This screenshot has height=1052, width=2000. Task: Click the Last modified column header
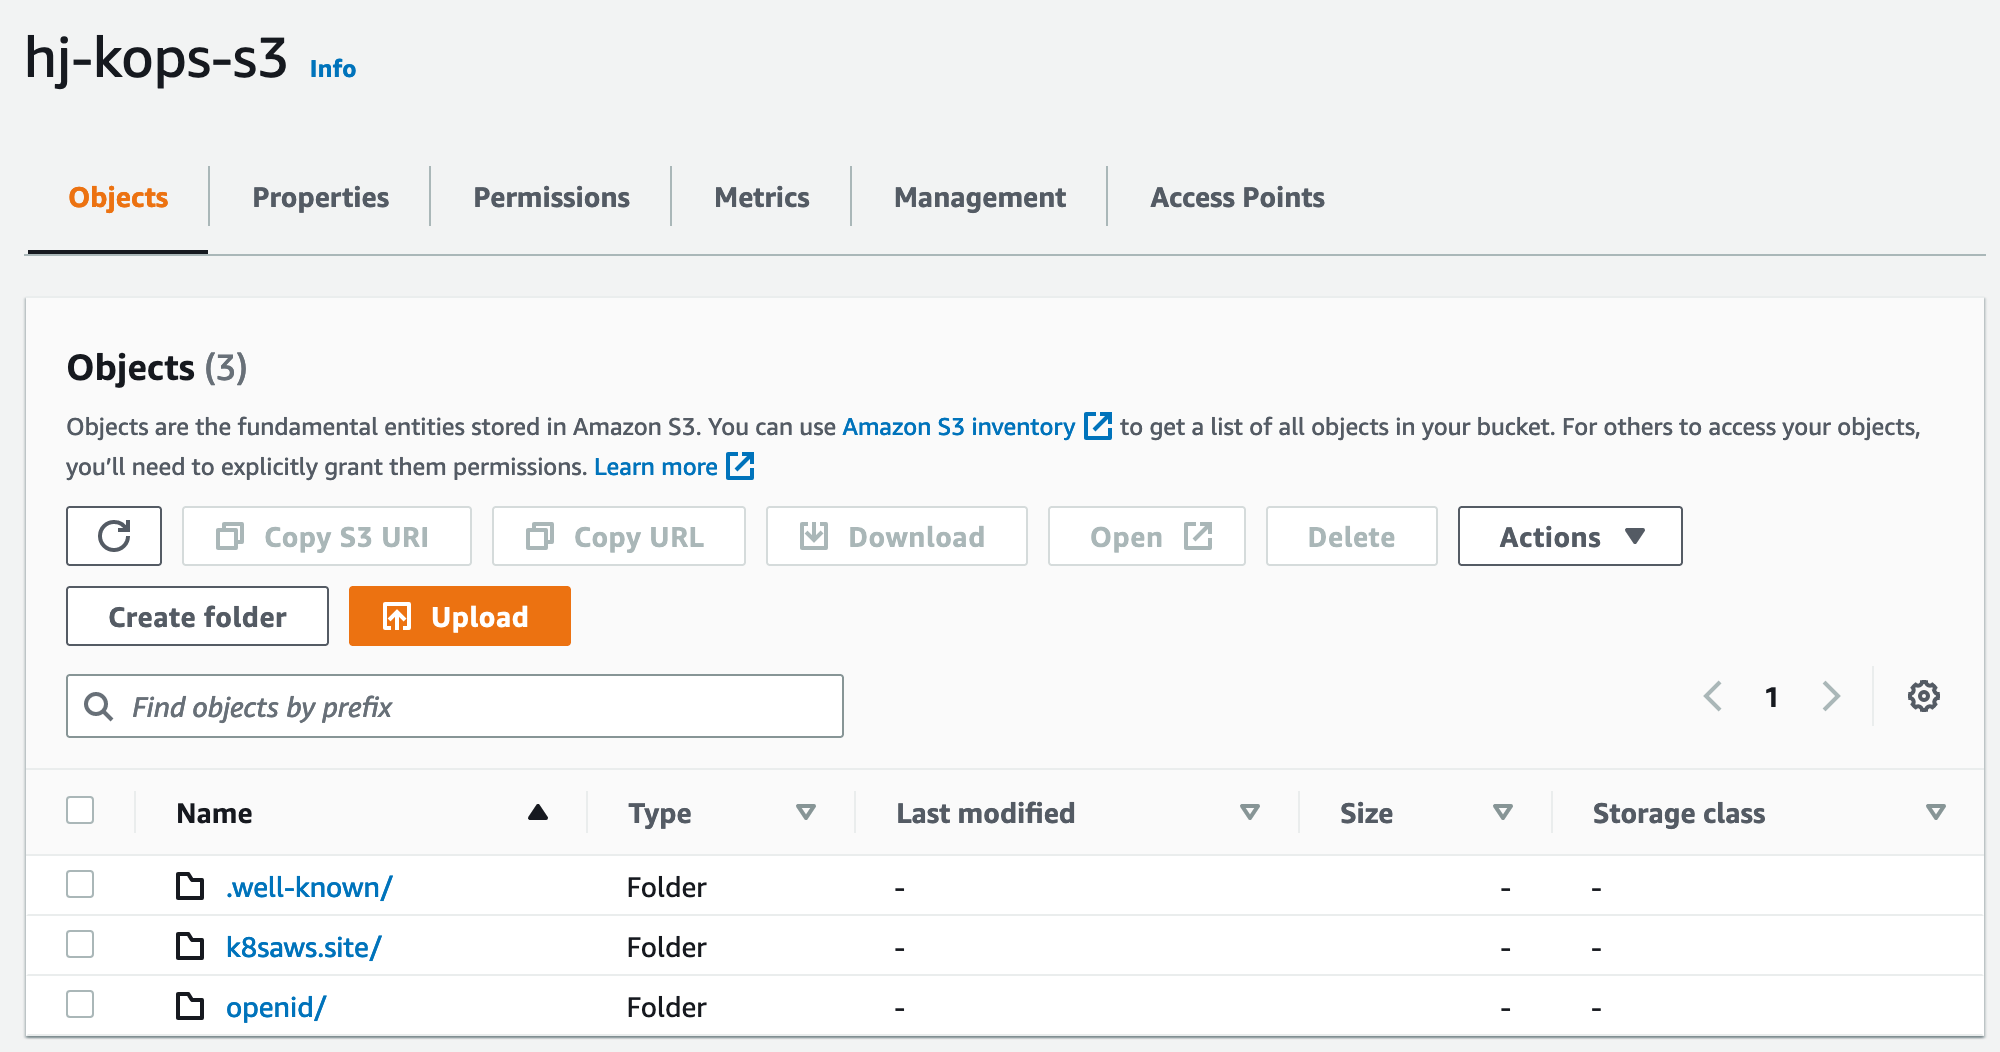tap(985, 813)
